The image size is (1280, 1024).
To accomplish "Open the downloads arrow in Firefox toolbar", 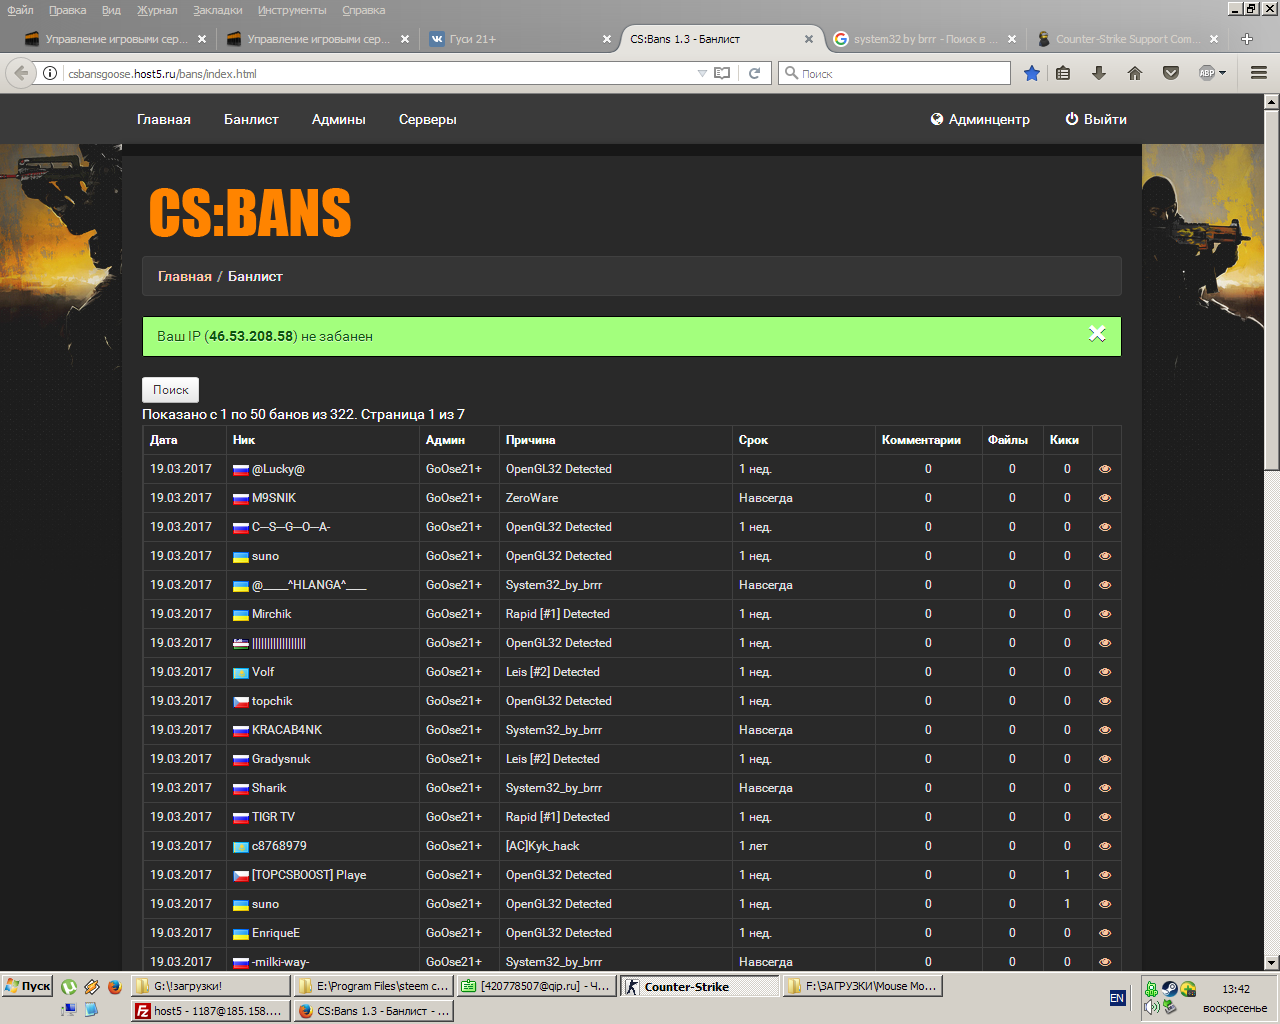I will click(1099, 73).
